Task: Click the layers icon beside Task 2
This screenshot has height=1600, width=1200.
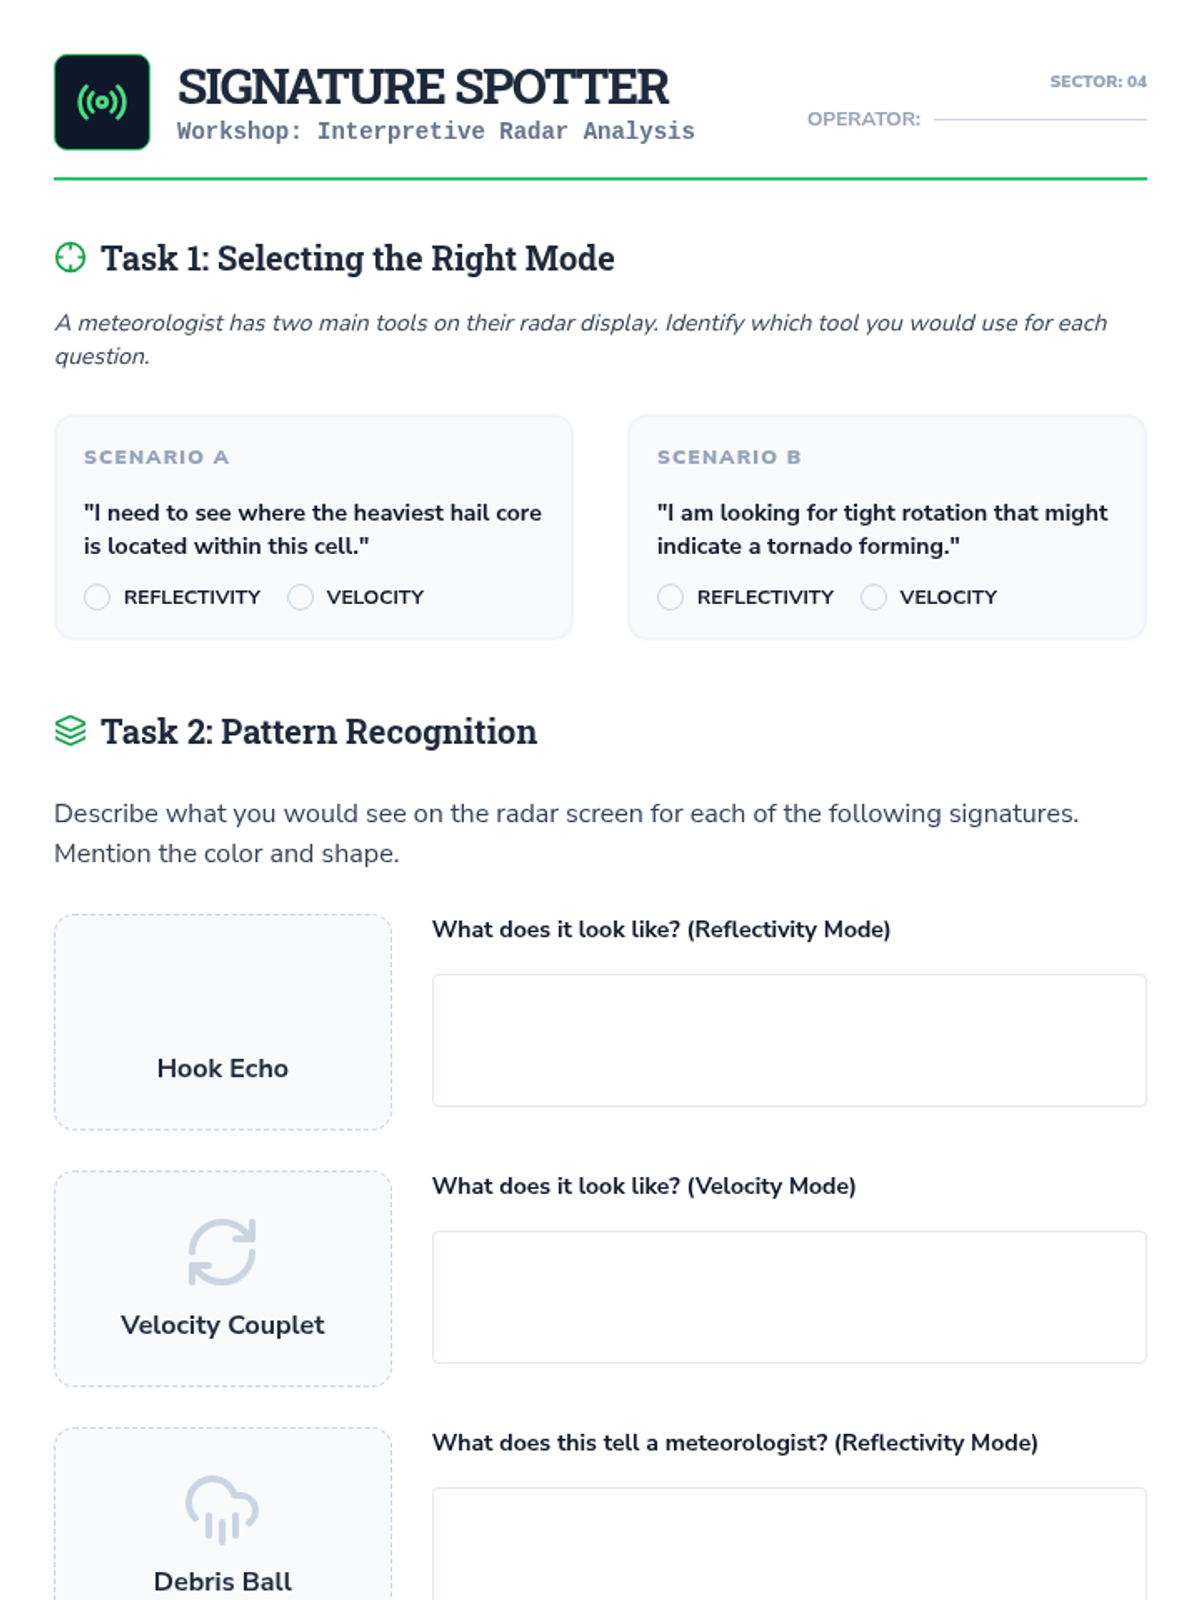Action: (70, 731)
